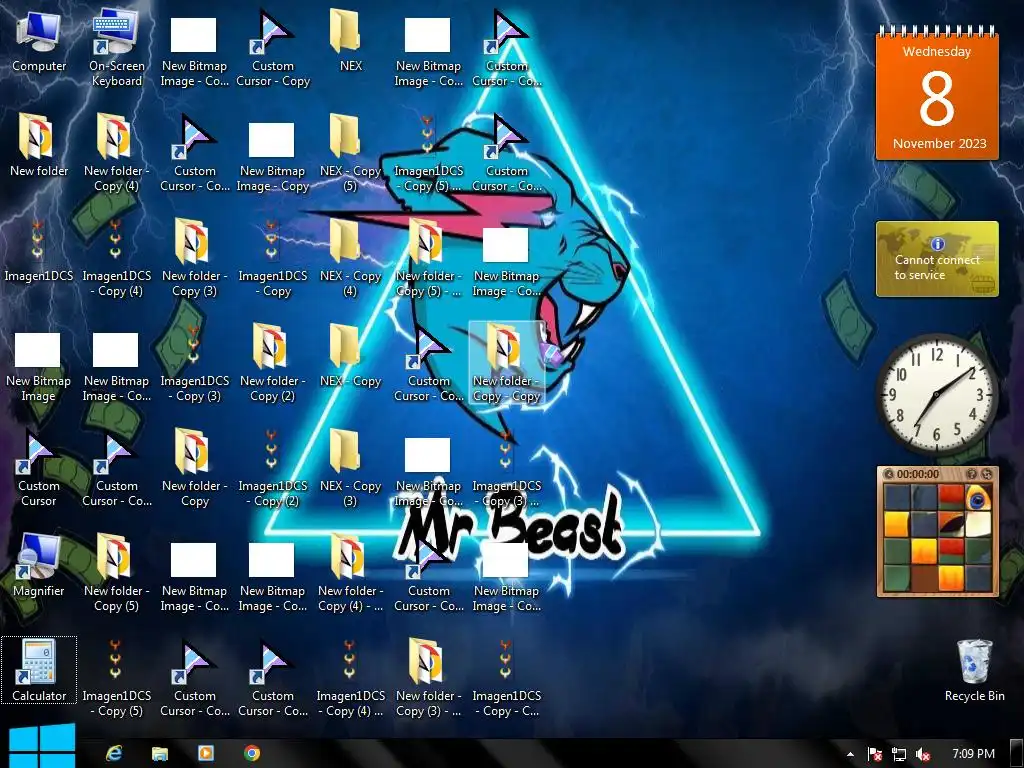Select the plain Imagen1DCS icon
Image resolution: width=1024 pixels, height=768 pixels.
click(39, 251)
